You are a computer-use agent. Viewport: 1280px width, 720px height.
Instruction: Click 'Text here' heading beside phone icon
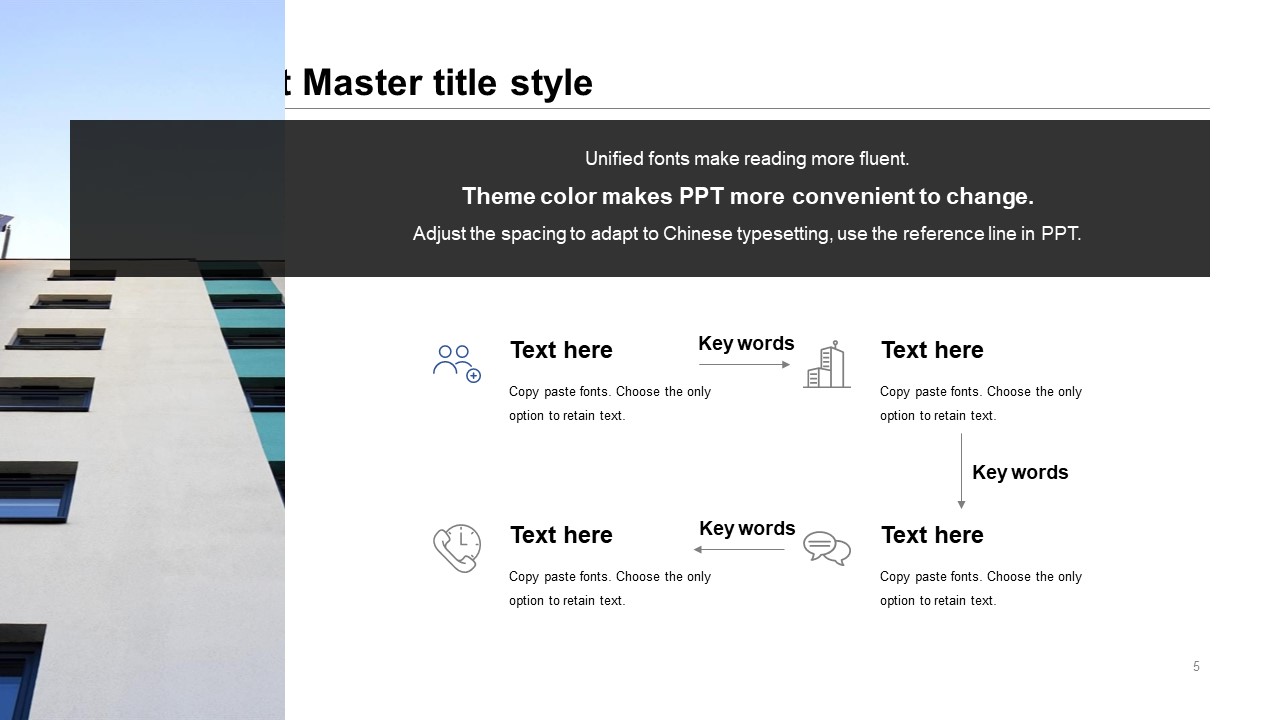pos(561,535)
